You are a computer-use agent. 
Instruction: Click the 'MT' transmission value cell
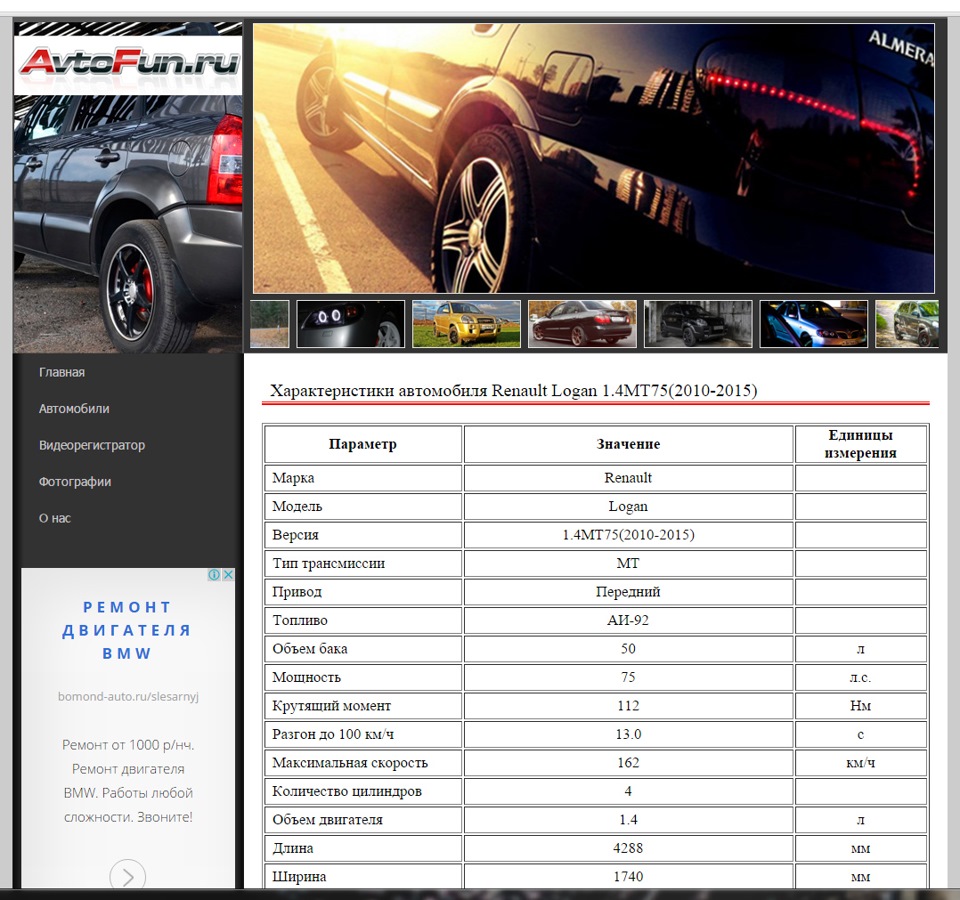coord(628,564)
